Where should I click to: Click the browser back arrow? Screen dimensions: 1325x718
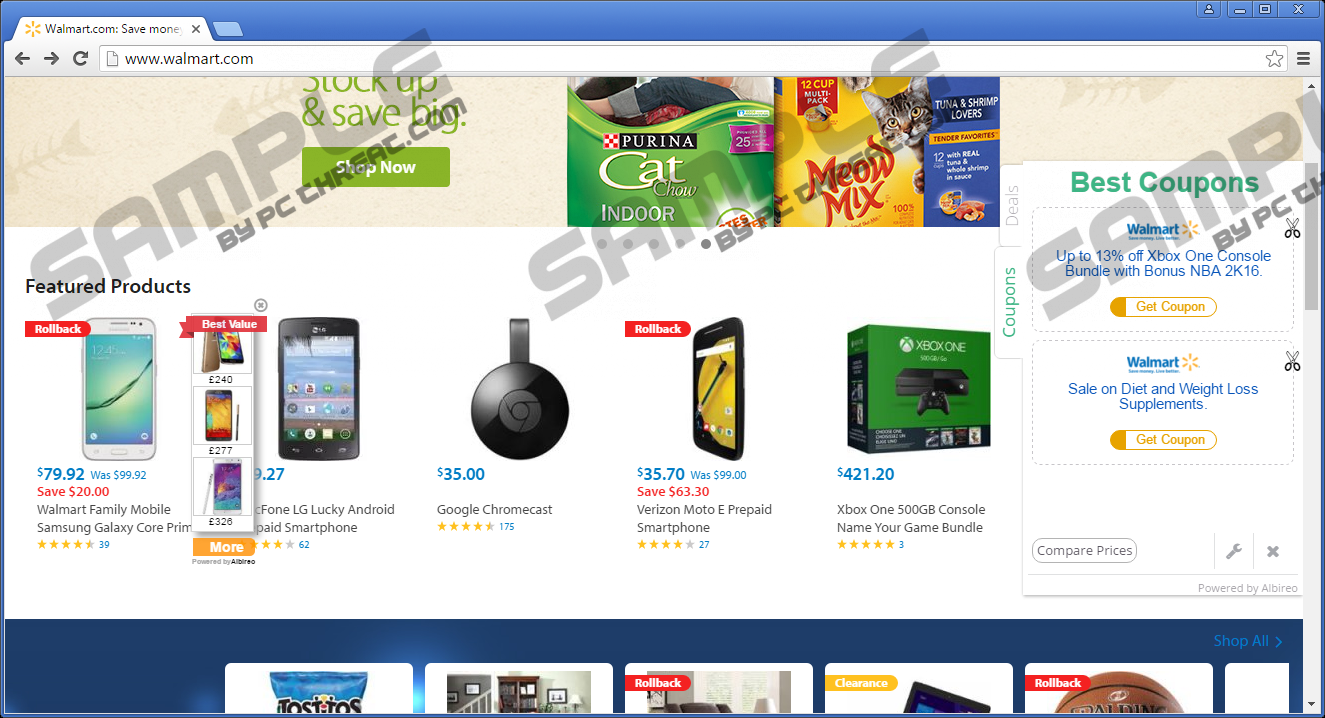(x=22, y=59)
